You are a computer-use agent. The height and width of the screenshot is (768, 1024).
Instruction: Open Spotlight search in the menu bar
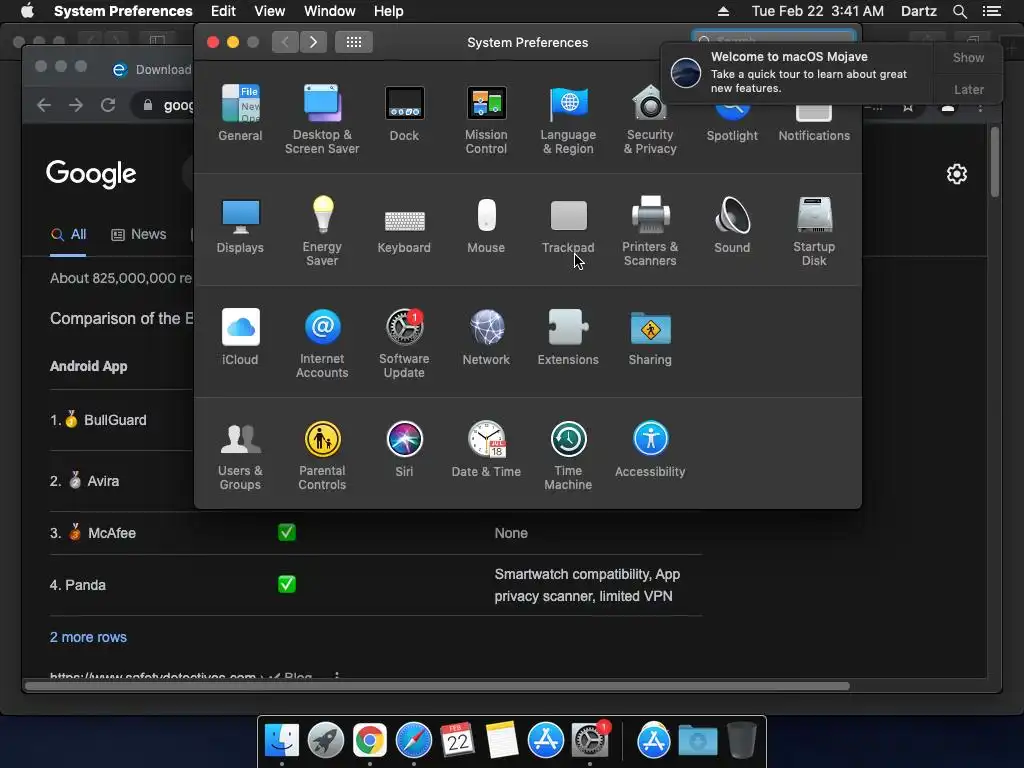[x=959, y=11]
